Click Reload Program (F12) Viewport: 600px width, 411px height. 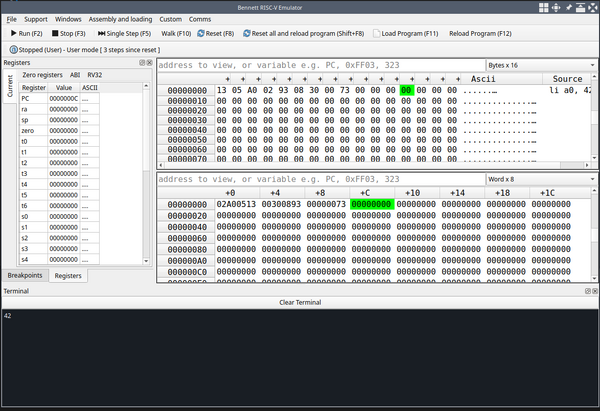click(479, 33)
